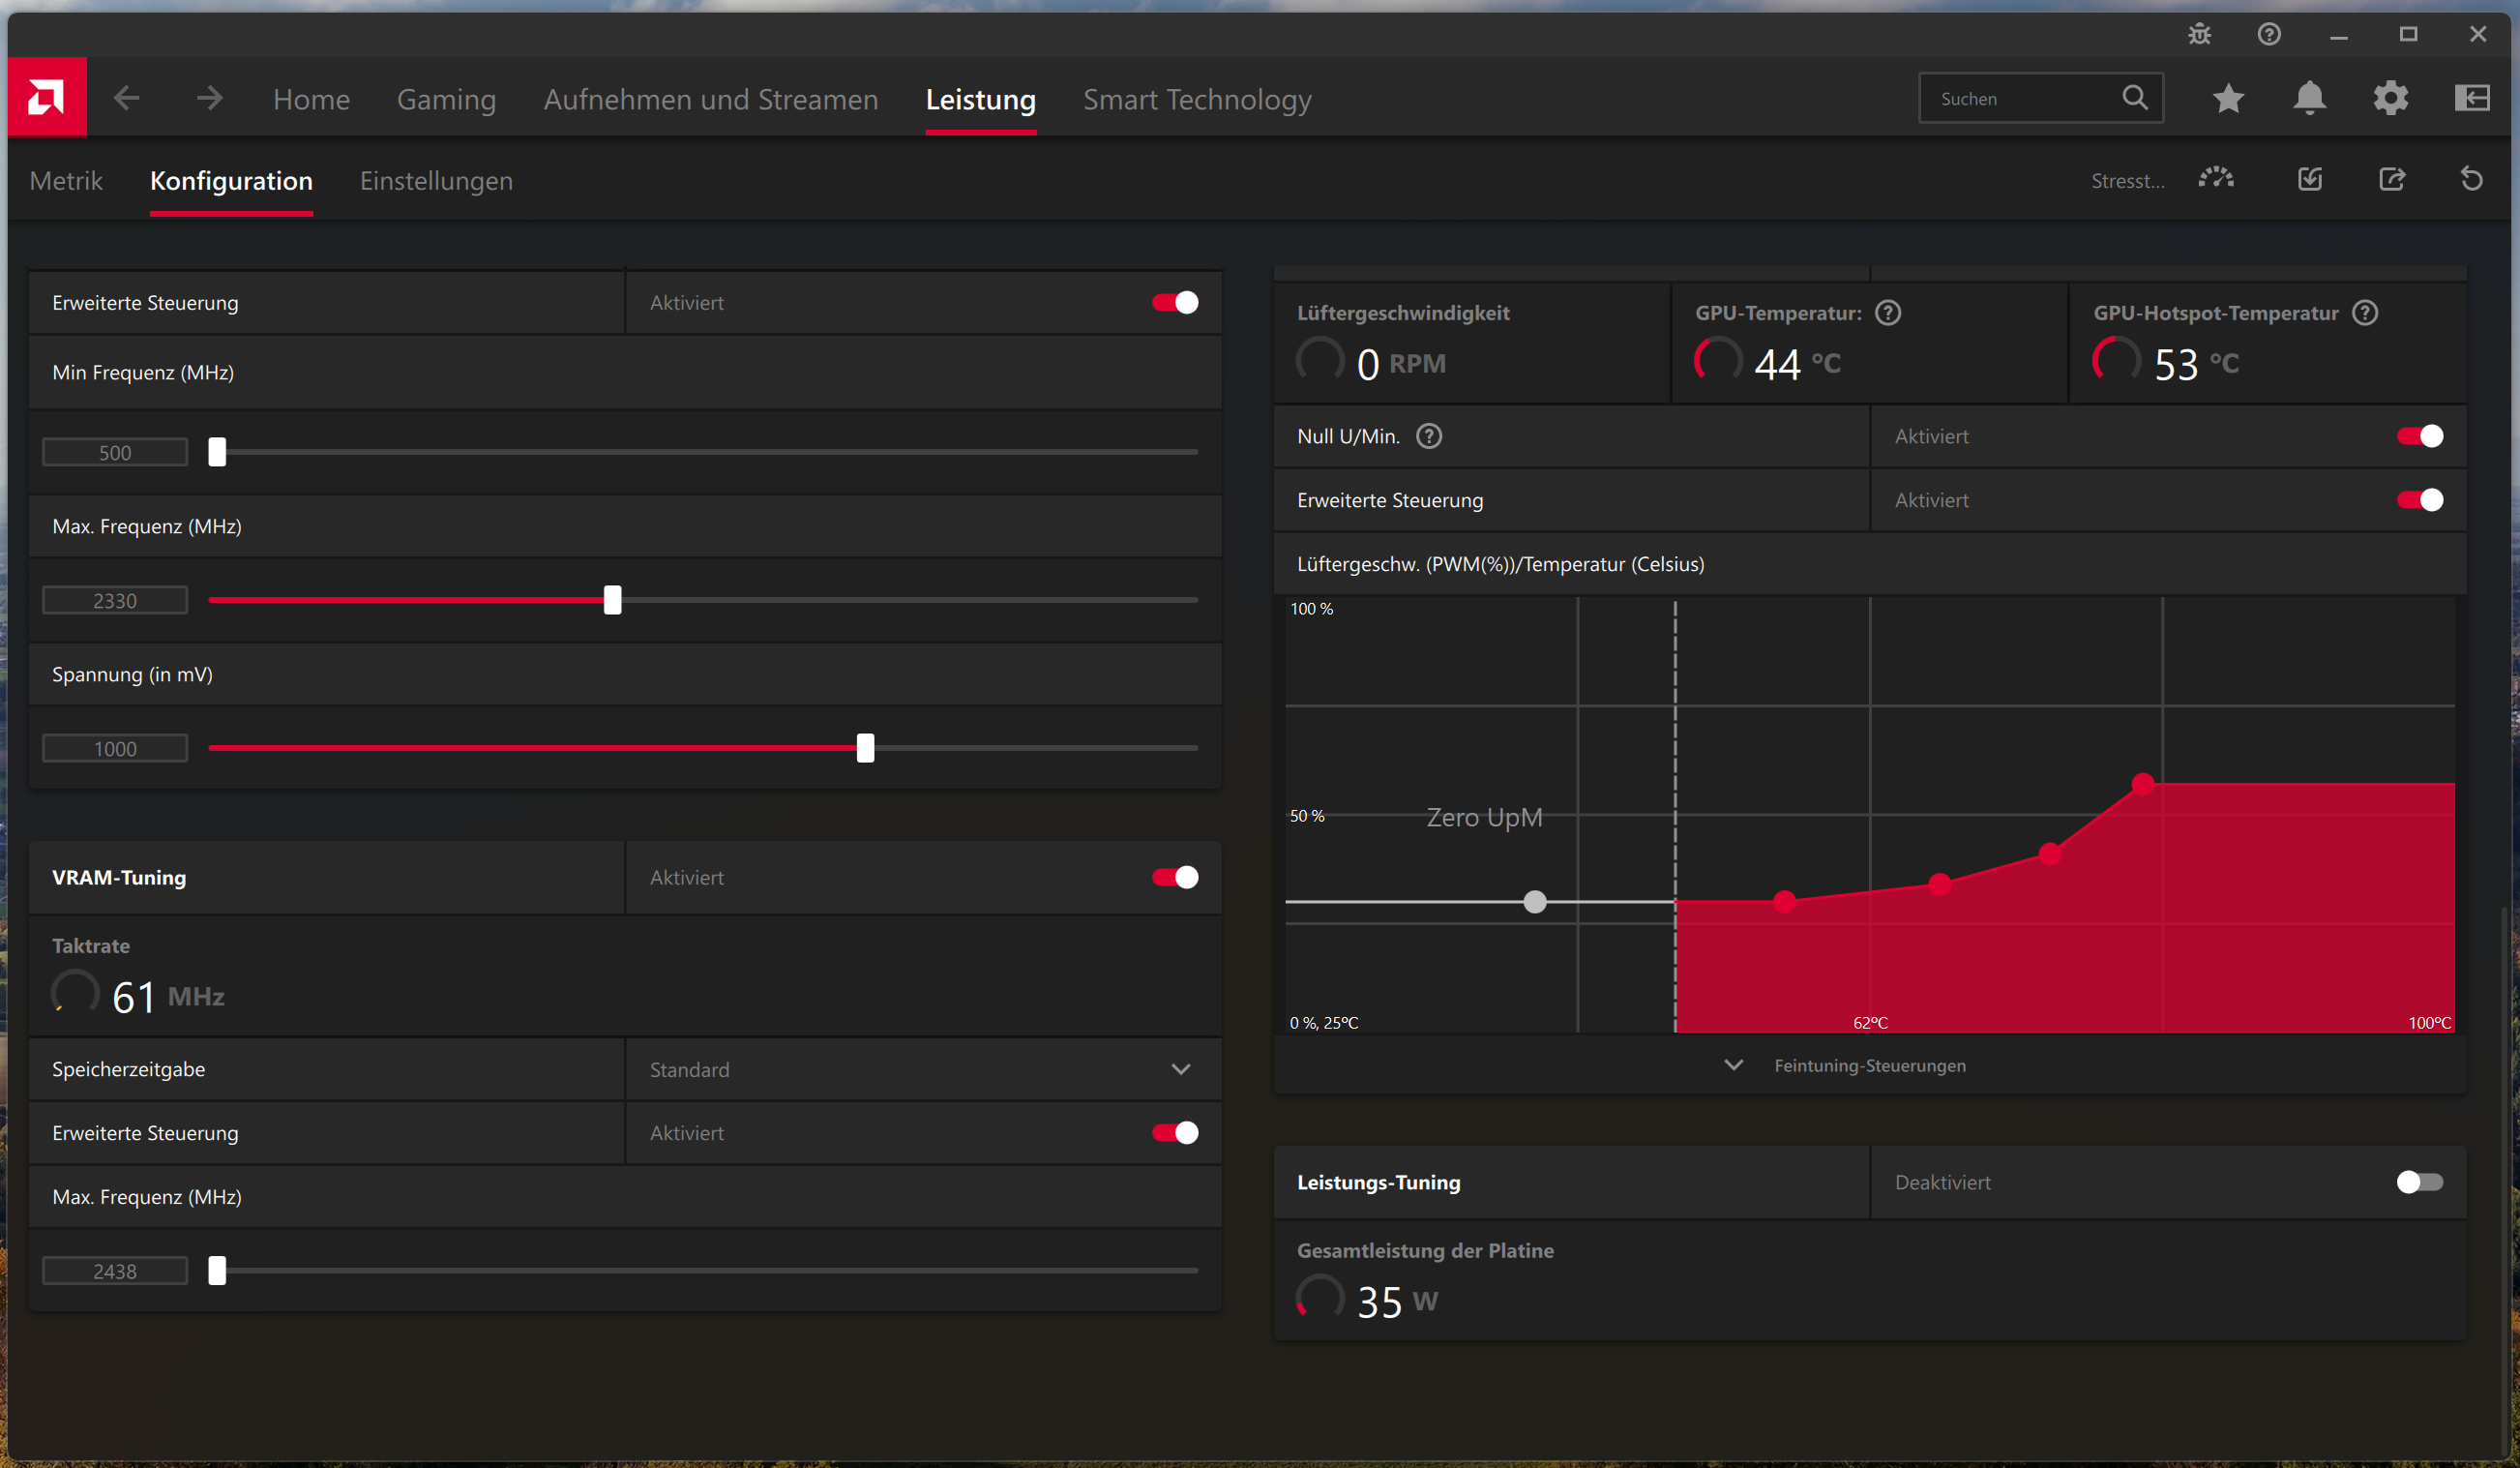Click the Min Frequenz 500 value field
2520x1468 pixels.
[x=115, y=452]
